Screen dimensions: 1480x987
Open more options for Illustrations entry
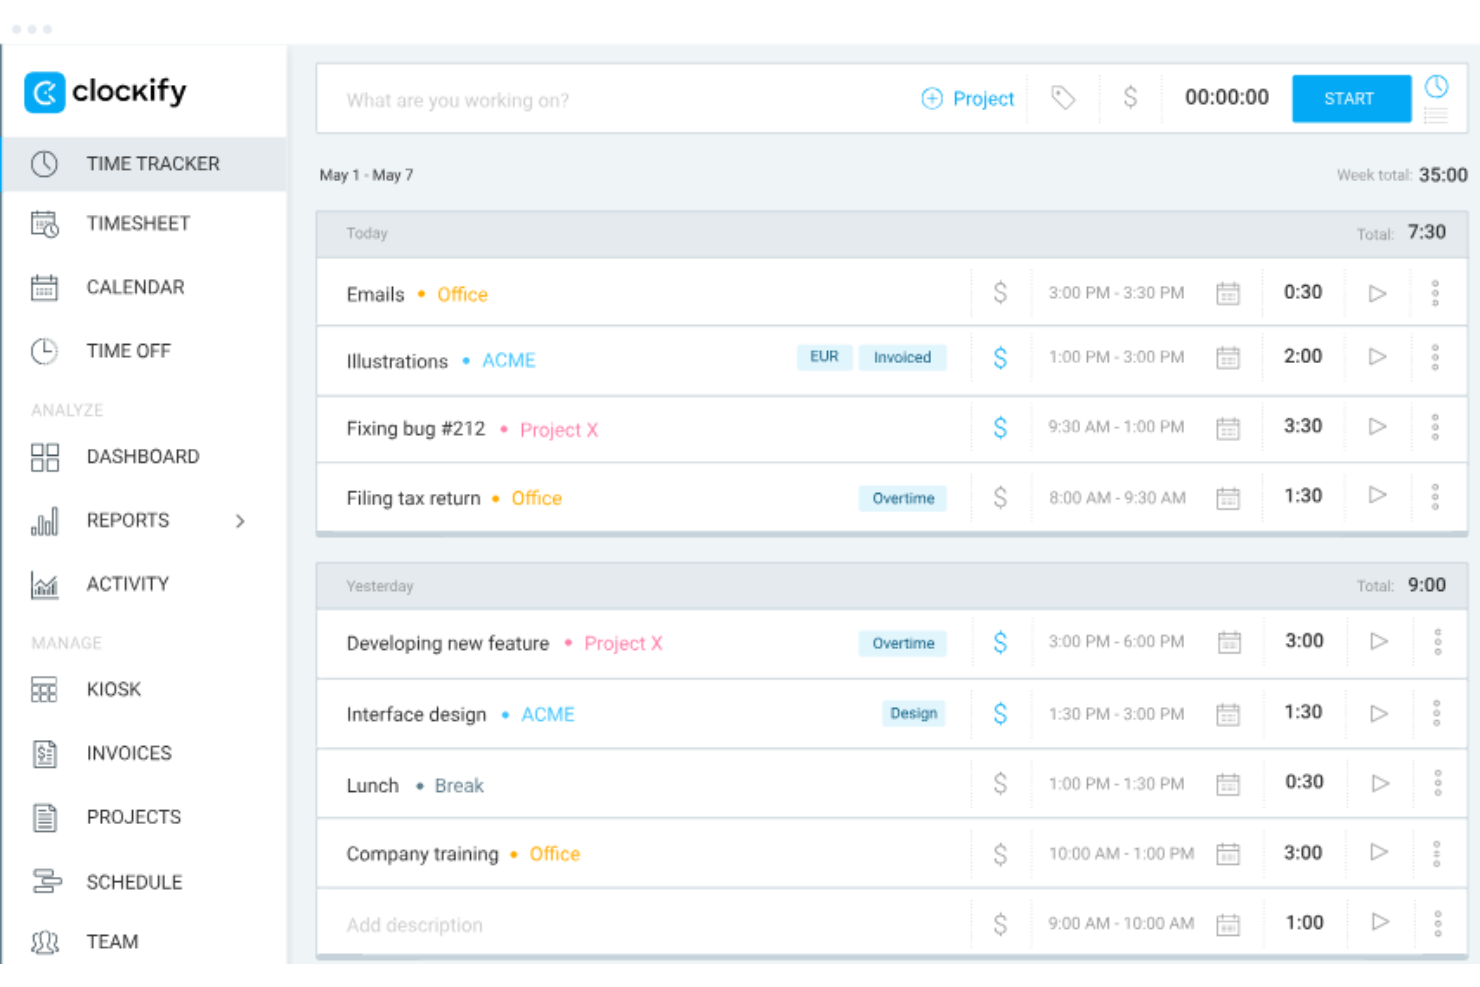tap(1435, 357)
